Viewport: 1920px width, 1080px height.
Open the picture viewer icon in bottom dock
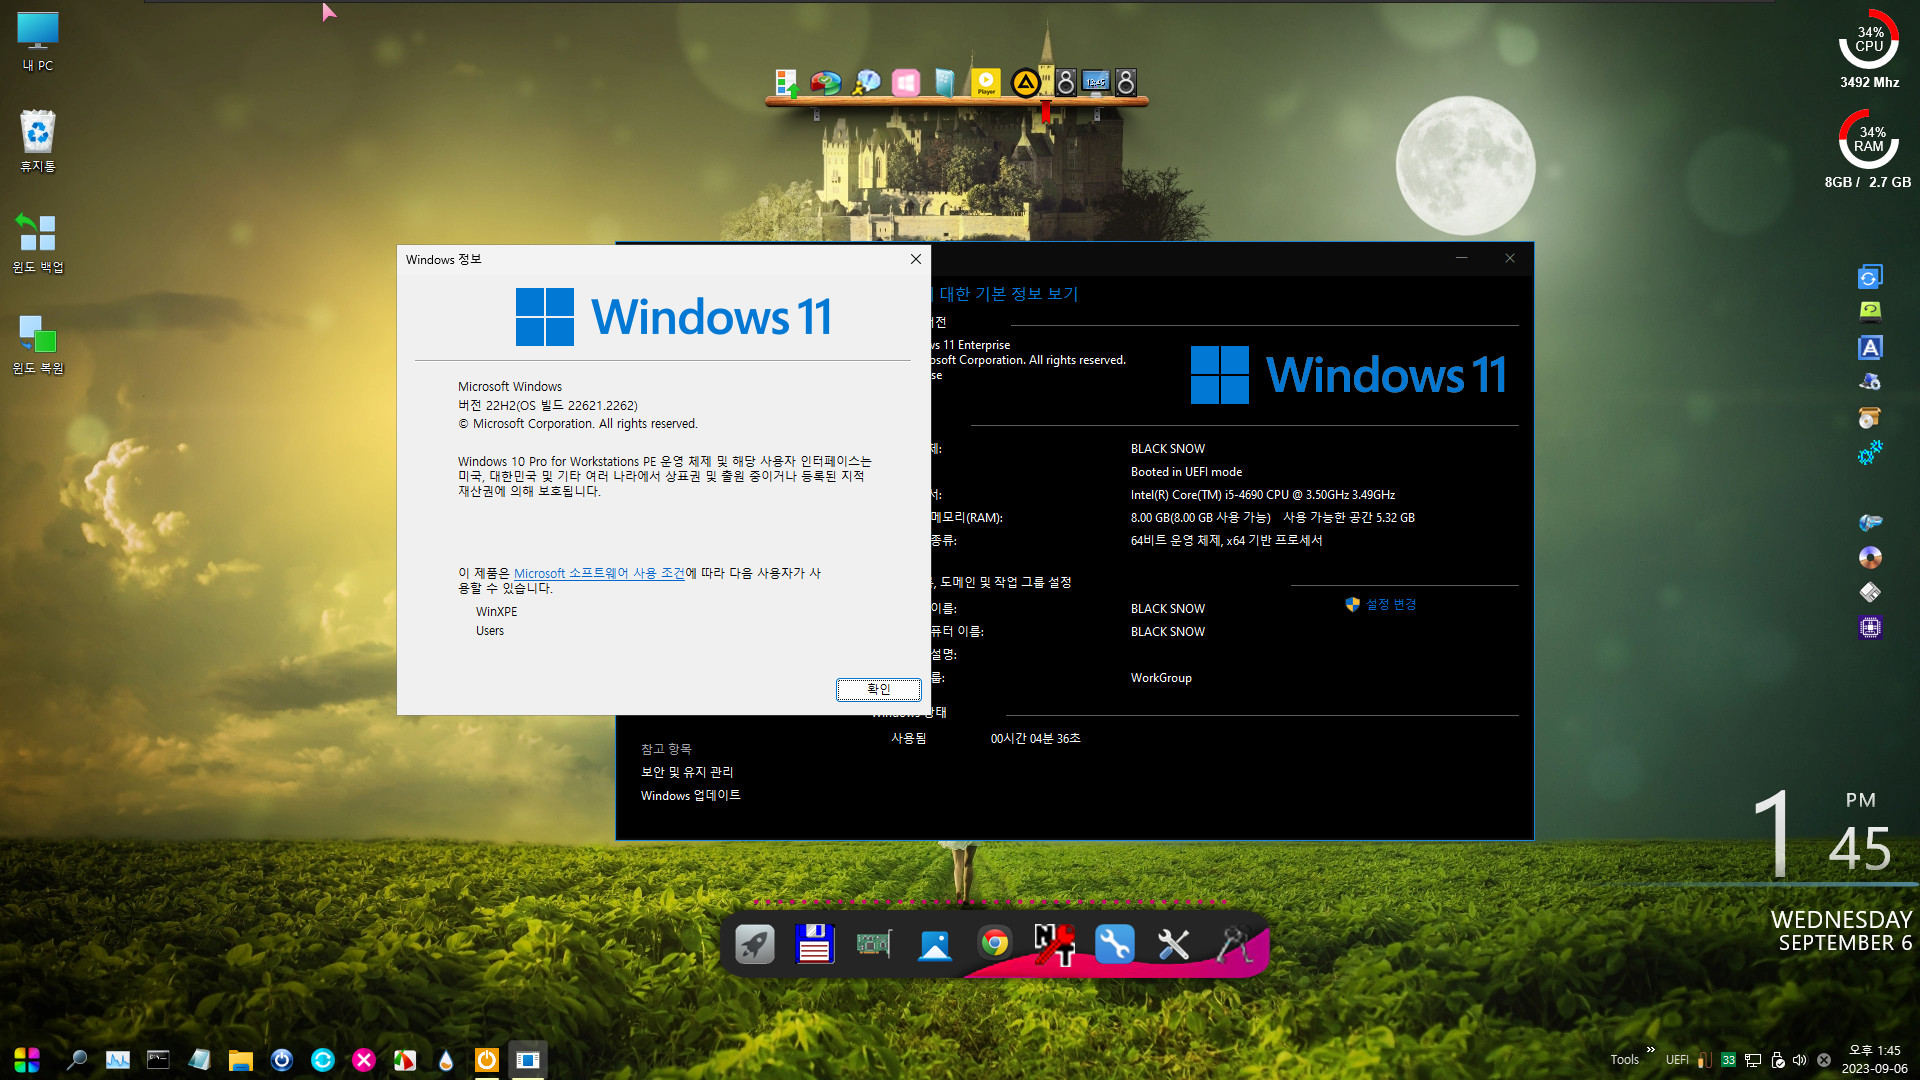935,945
